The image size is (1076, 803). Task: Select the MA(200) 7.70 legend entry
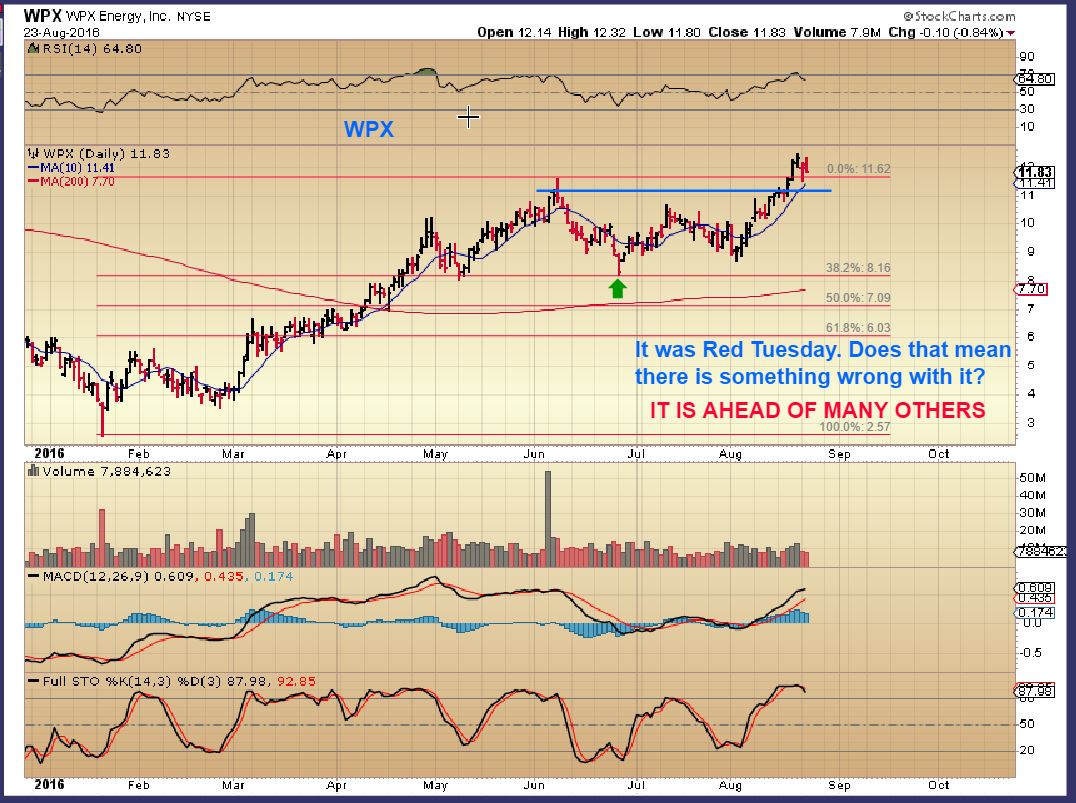coord(71,182)
